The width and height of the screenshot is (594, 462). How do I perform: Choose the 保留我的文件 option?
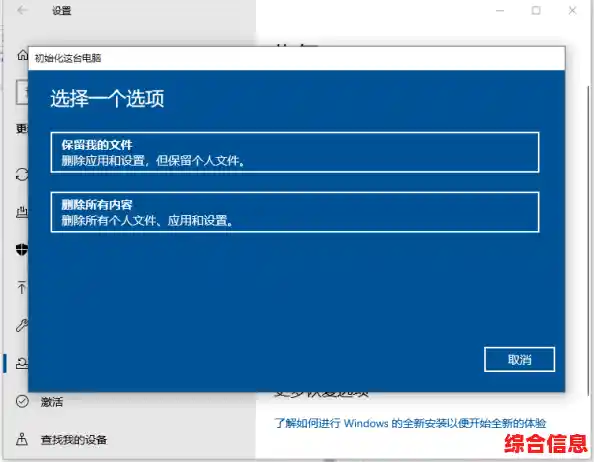(x=295, y=152)
